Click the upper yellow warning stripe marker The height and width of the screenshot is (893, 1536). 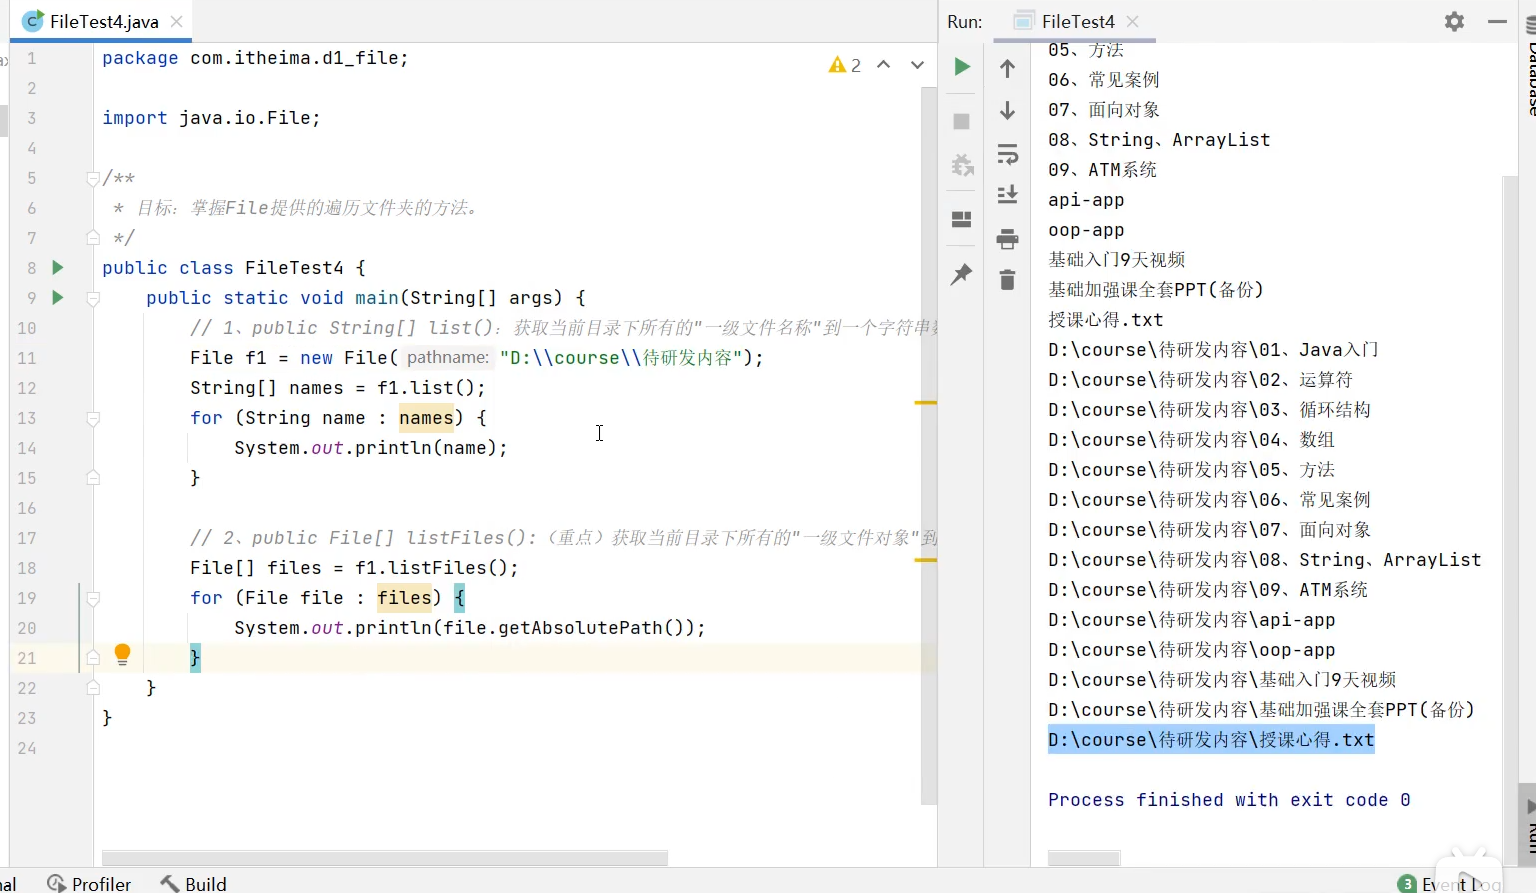[x=926, y=402]
